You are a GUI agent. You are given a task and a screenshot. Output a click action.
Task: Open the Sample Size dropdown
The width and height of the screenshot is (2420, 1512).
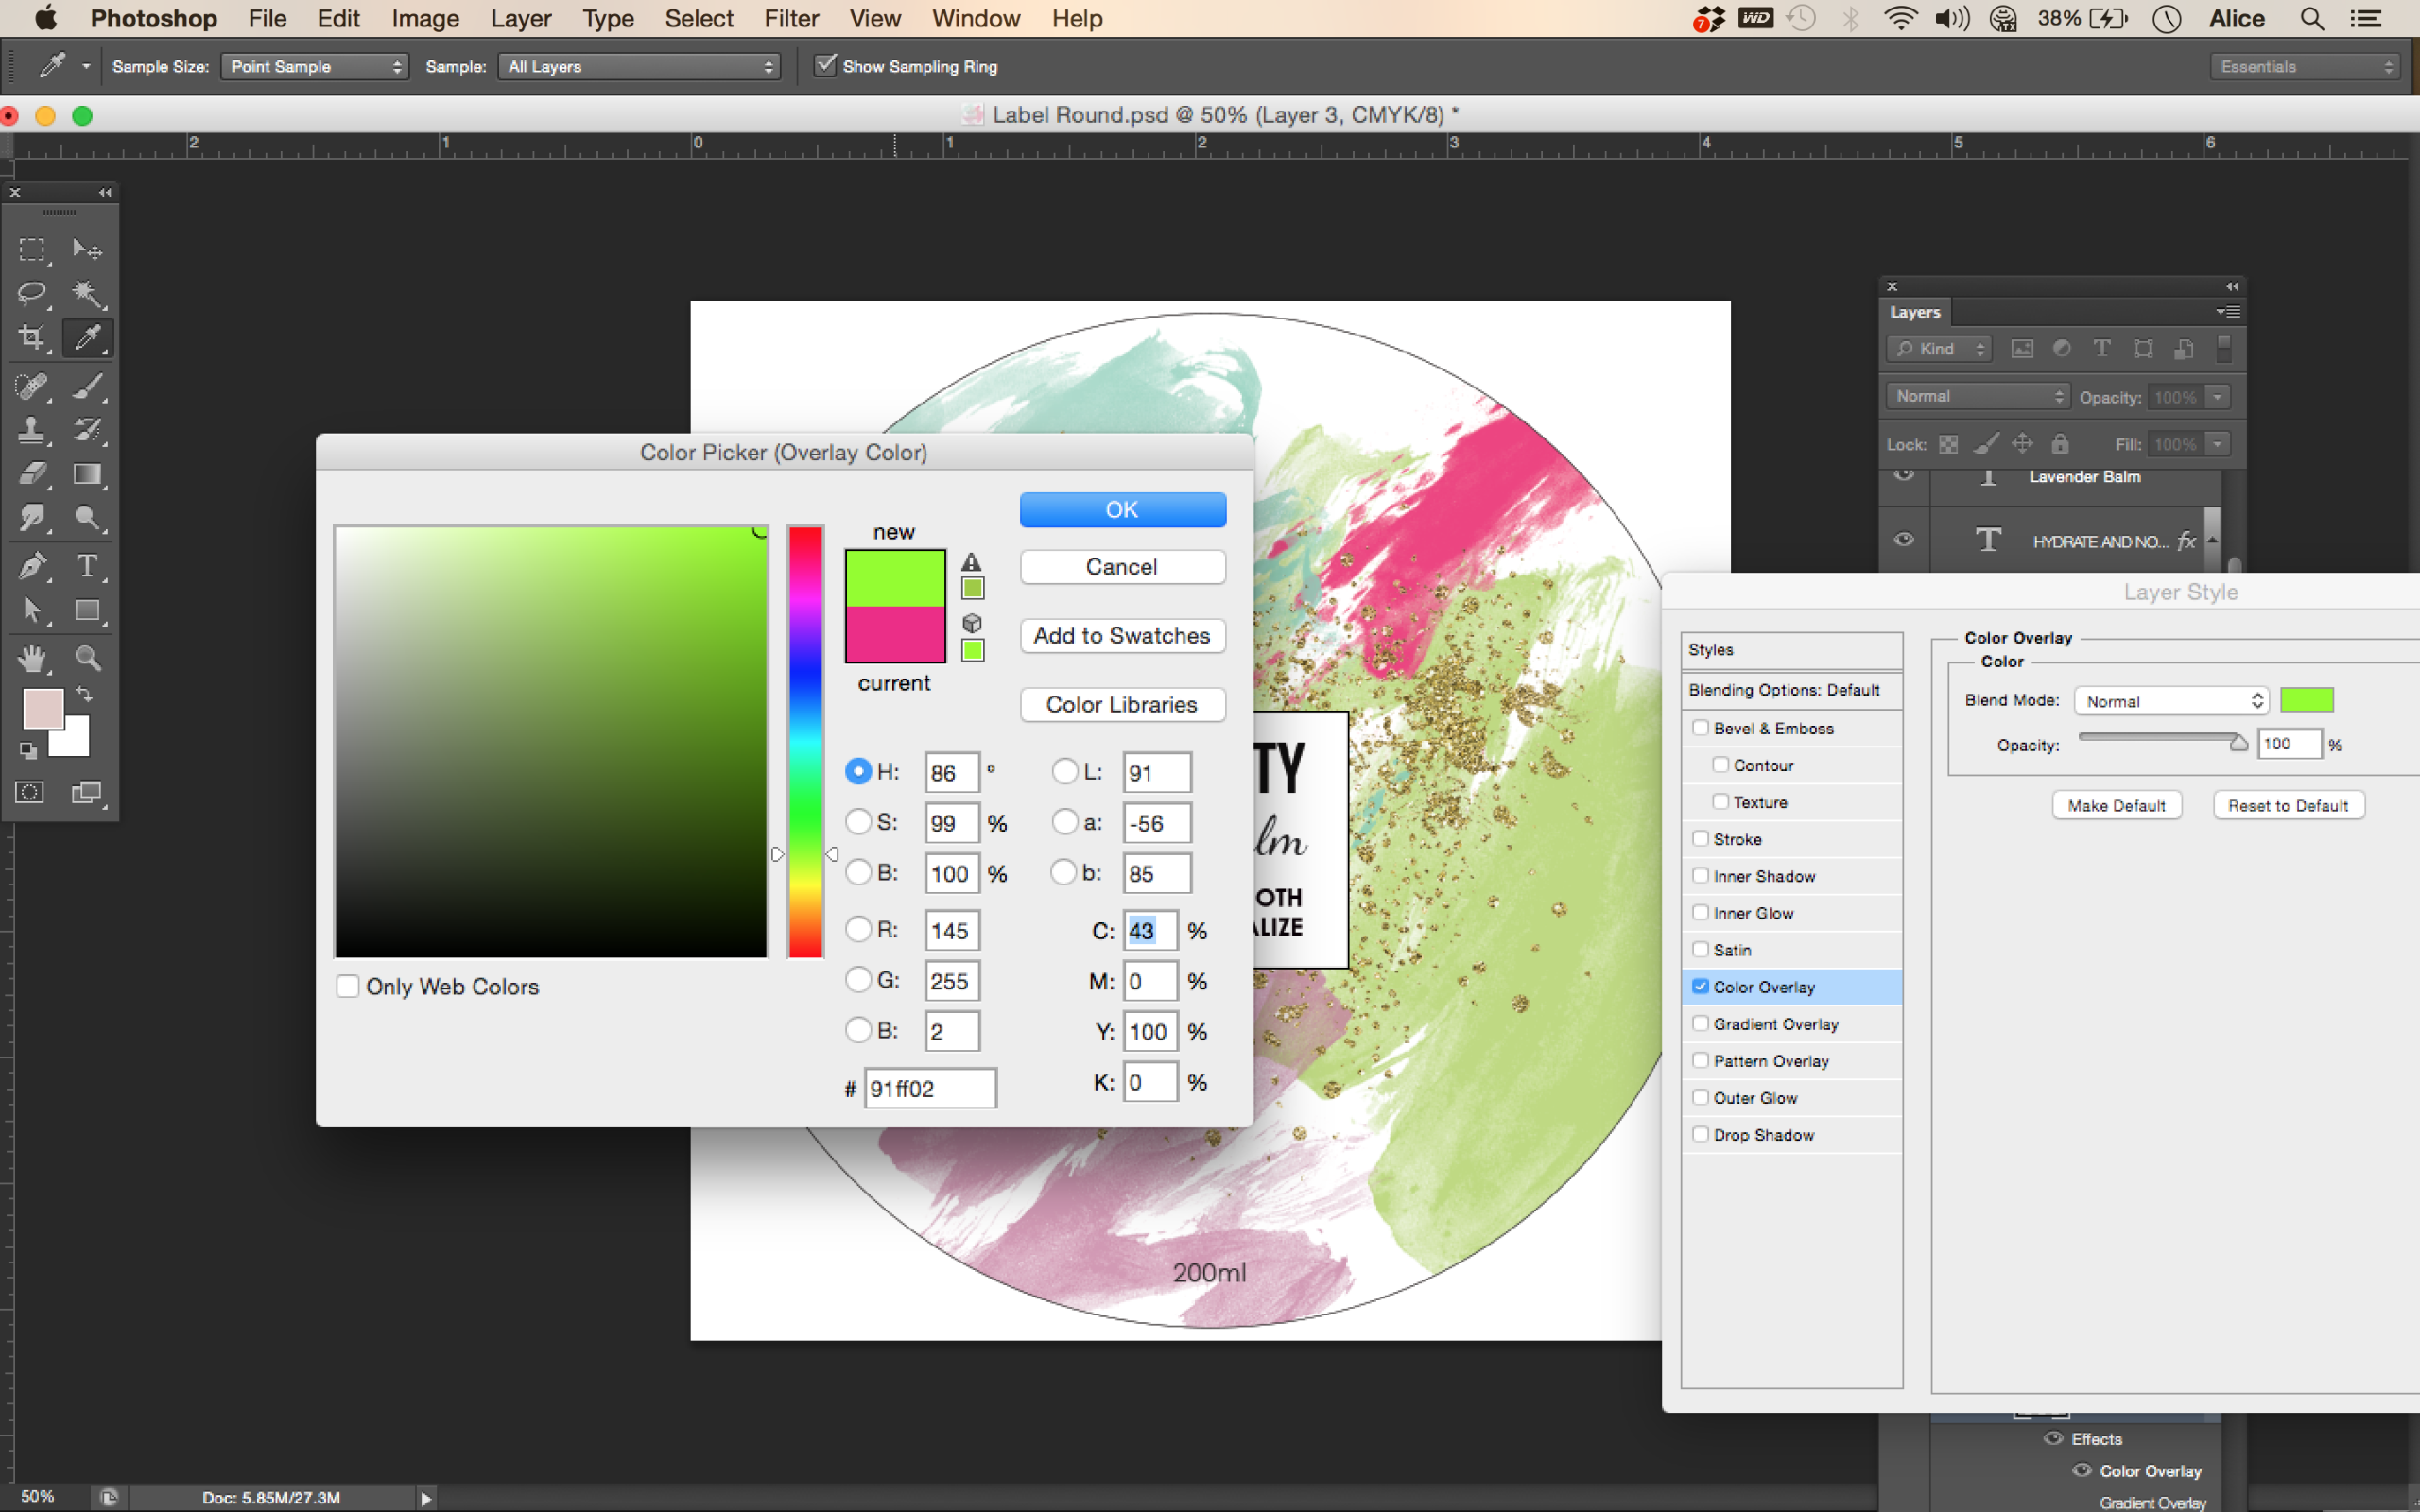coord(314,67)
